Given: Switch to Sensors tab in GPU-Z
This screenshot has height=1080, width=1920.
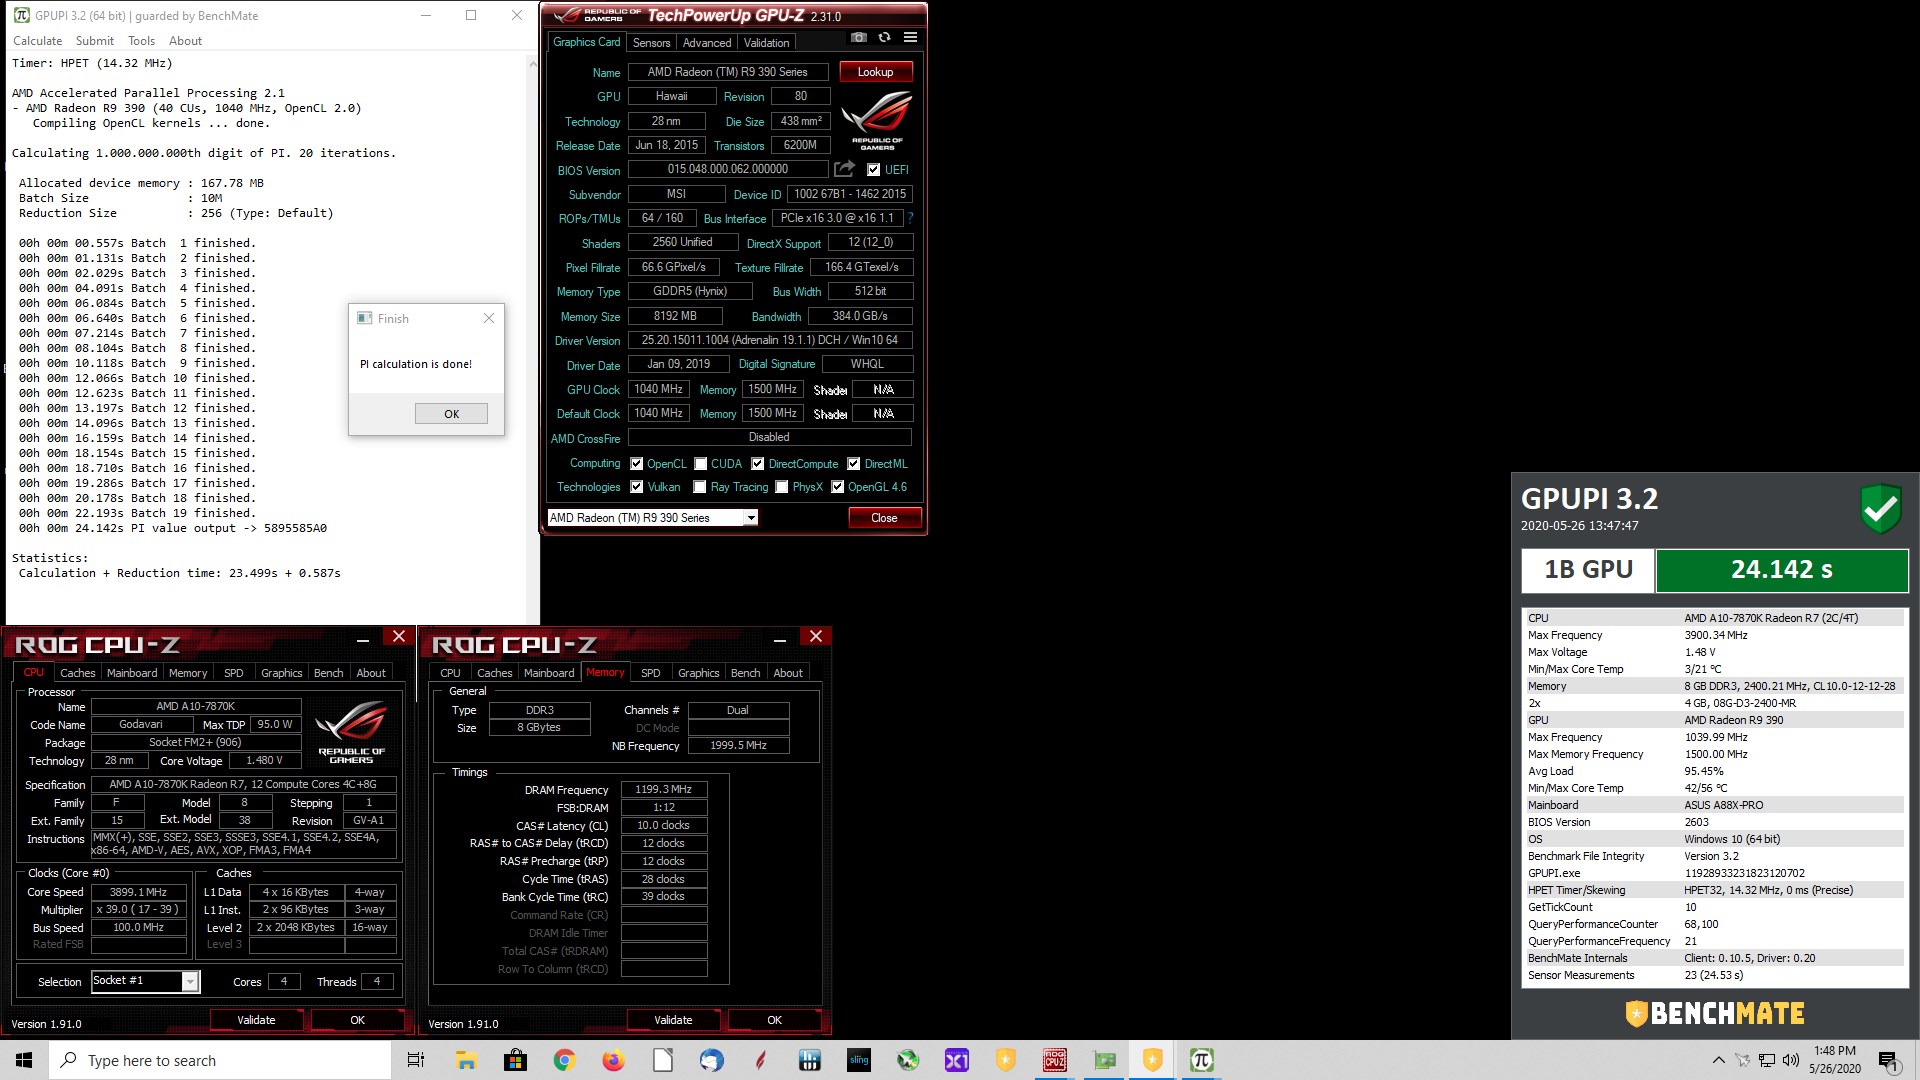Looking at the screenshot, I should [651, 42].
